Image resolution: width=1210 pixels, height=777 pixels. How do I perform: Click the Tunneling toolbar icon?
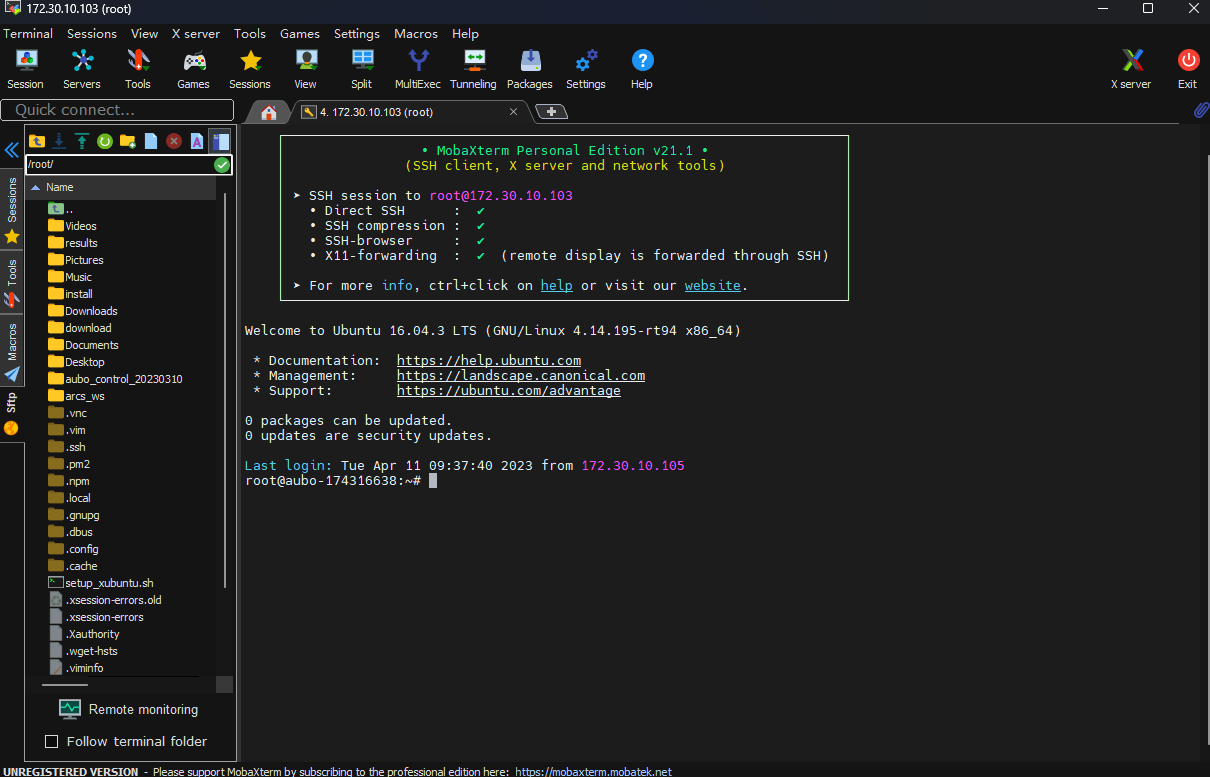tap(473, 69)
